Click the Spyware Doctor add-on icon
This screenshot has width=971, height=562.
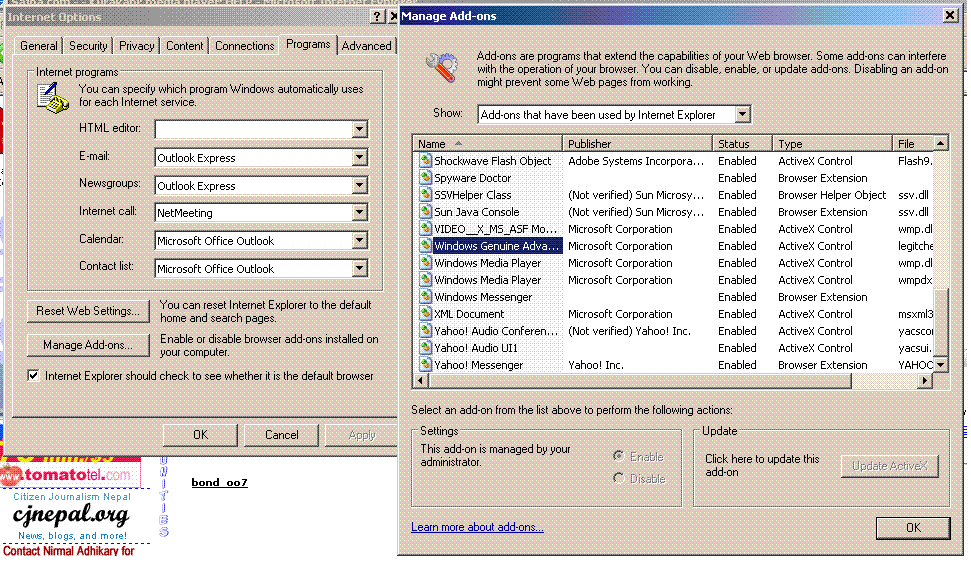[x=425, y=178]
